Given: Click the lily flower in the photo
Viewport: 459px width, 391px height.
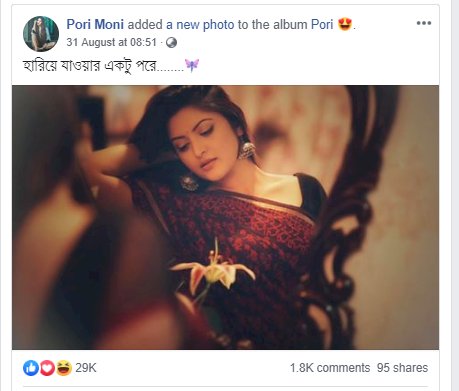Looking at the screenshot, I should (x=213, y=270).
